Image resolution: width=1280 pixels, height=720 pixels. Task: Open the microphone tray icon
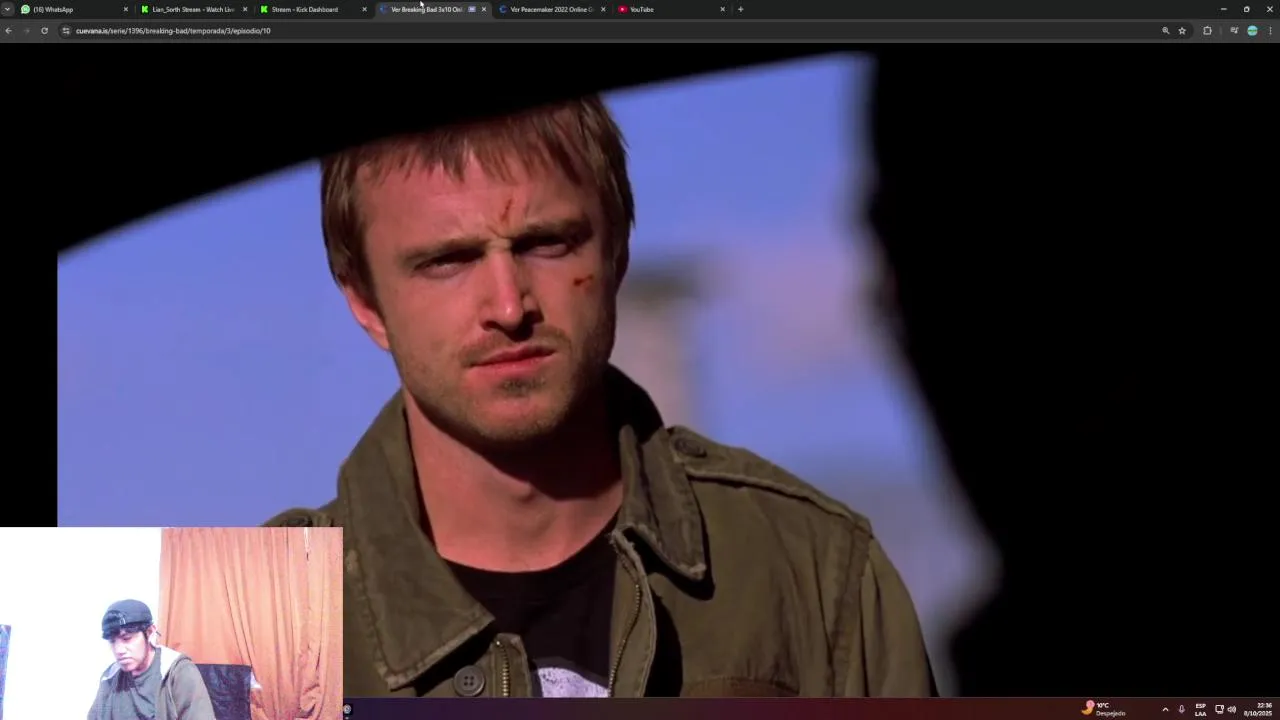point(1182,709)
